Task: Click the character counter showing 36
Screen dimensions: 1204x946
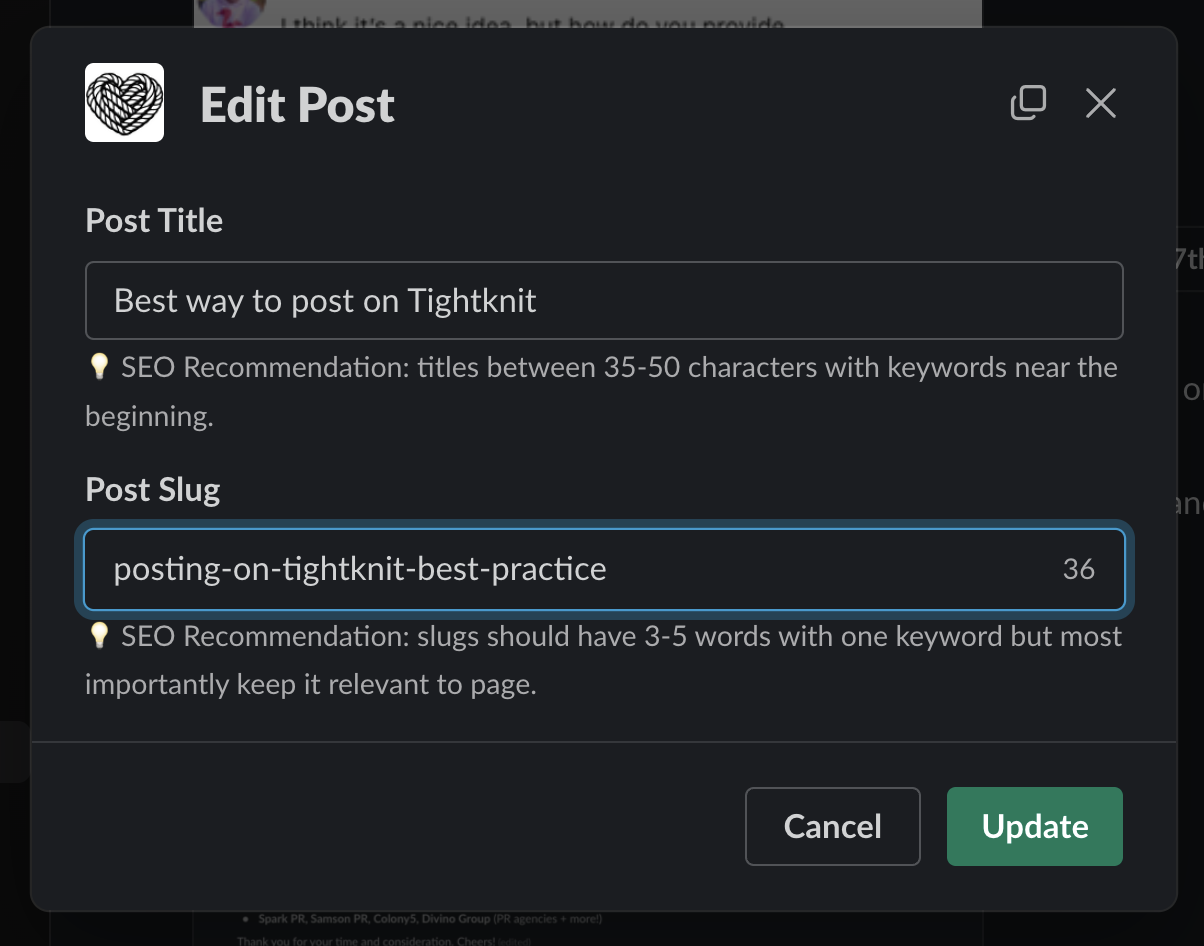Action: pos(1079,568)
